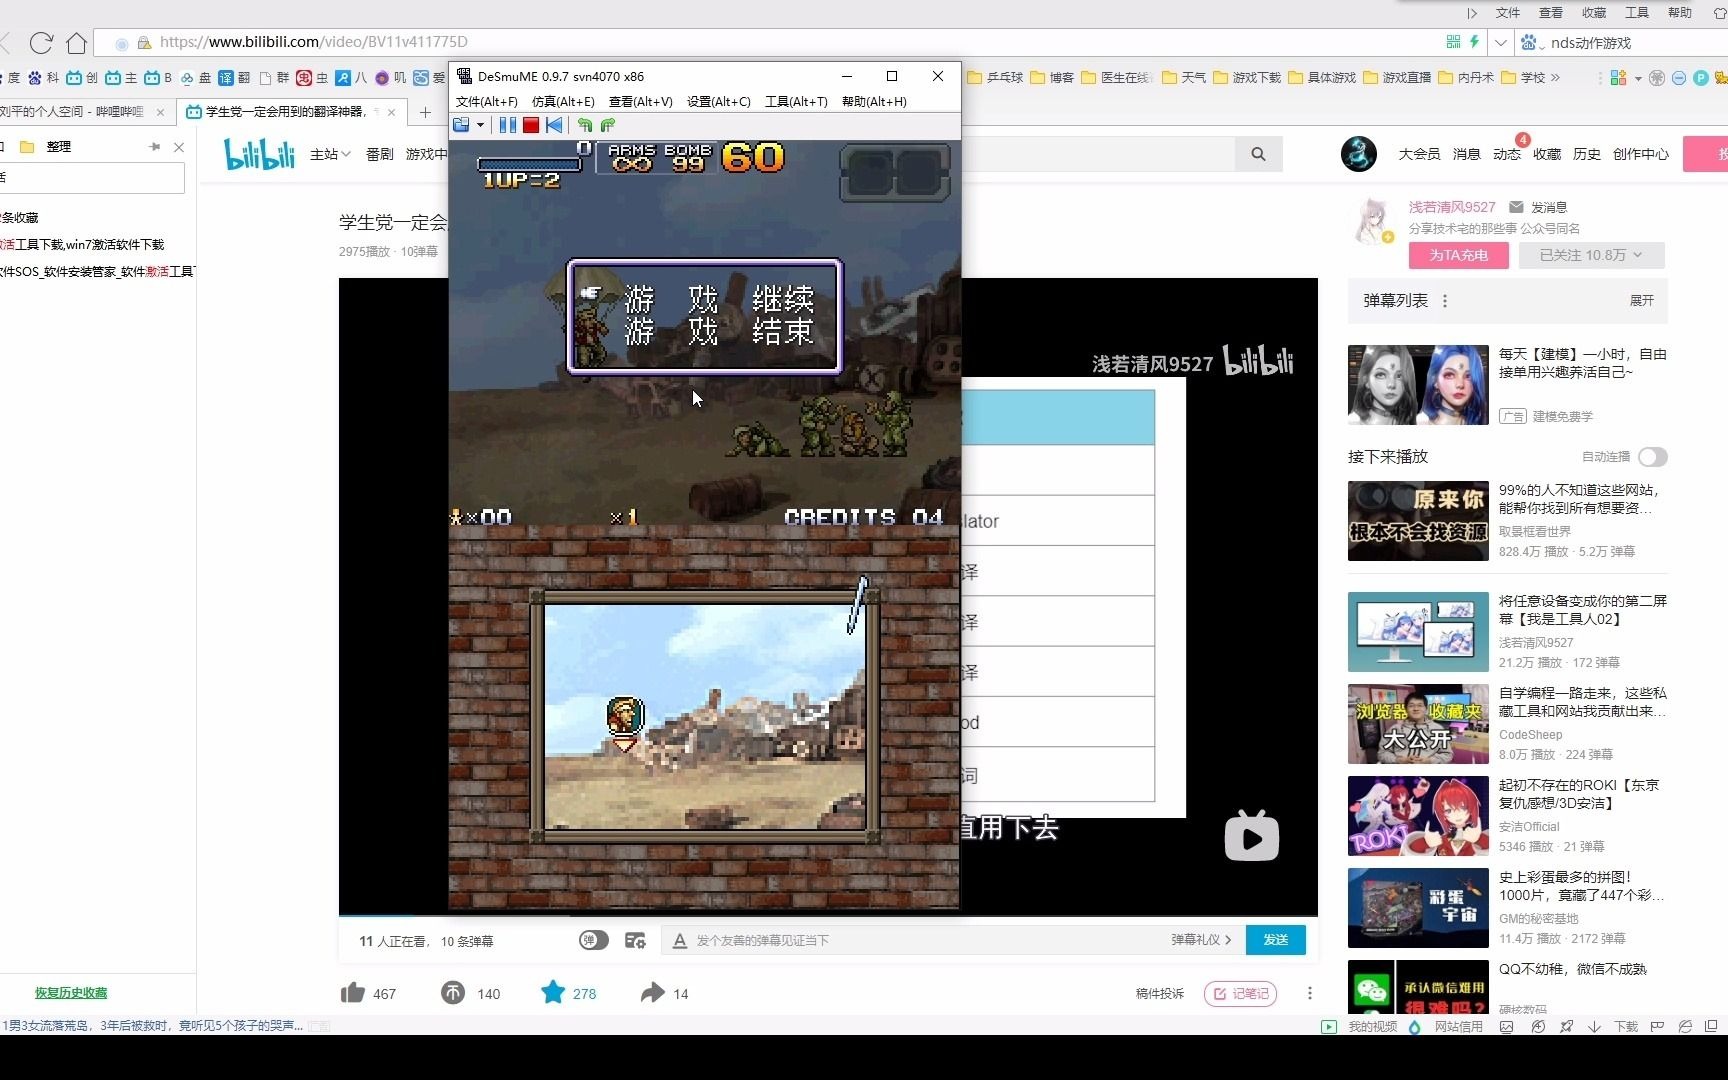Show the QR code icon in address bar
The height and width of the screenshot is (1080, 1728).
click(x=1453, y=42)
